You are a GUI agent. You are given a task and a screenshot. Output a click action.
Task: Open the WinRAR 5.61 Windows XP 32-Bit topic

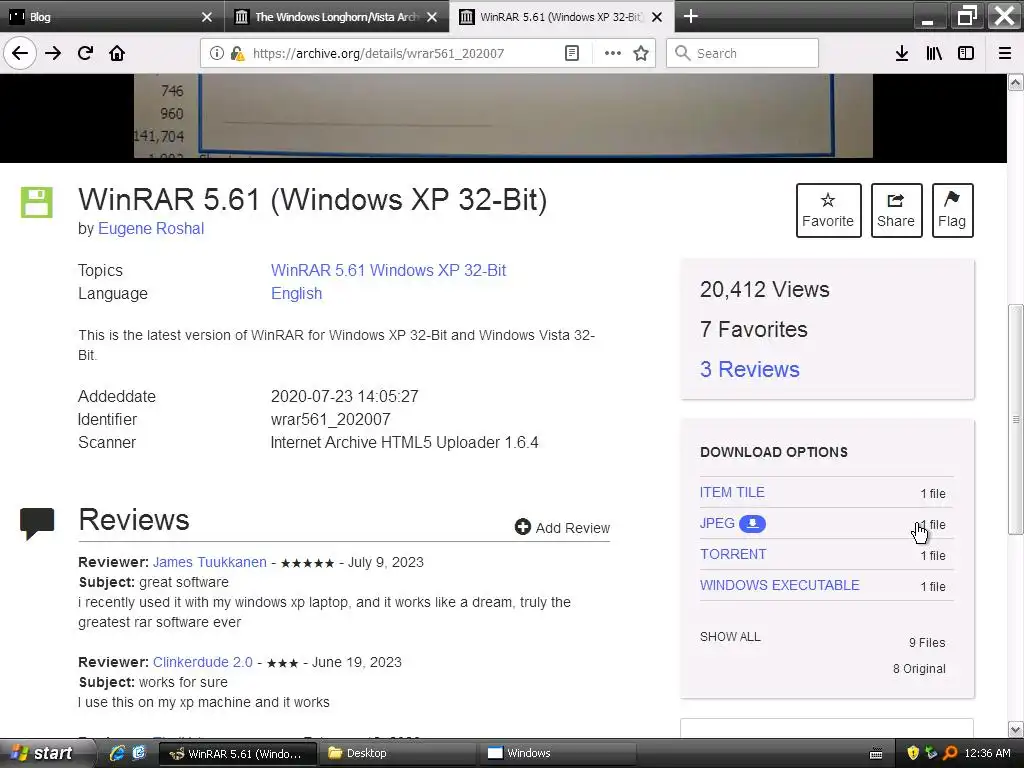(389, 270)
